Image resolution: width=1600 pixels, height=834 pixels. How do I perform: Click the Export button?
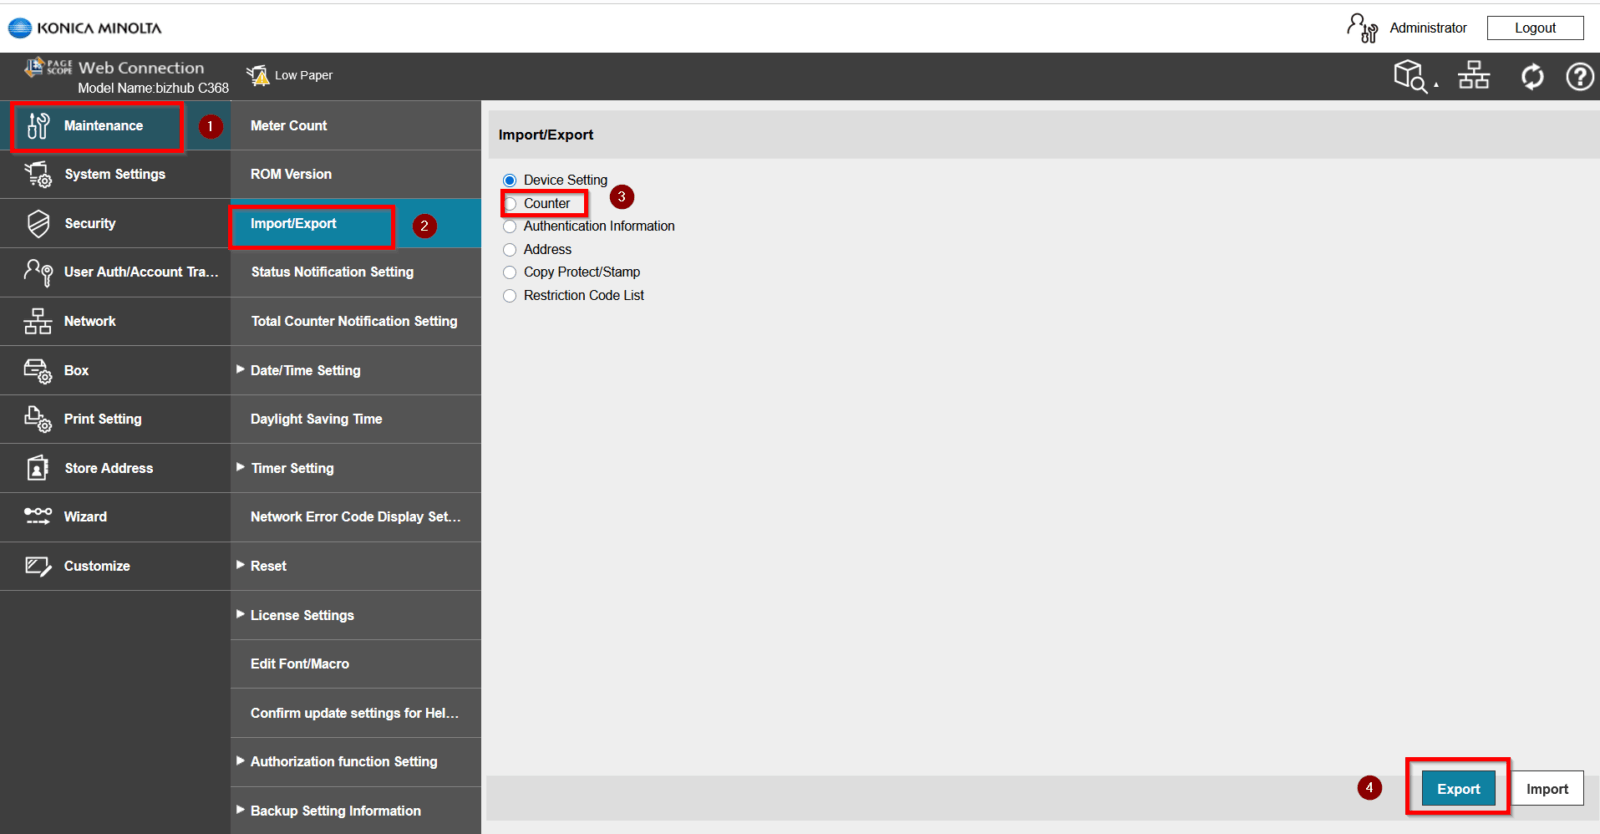1458,789
